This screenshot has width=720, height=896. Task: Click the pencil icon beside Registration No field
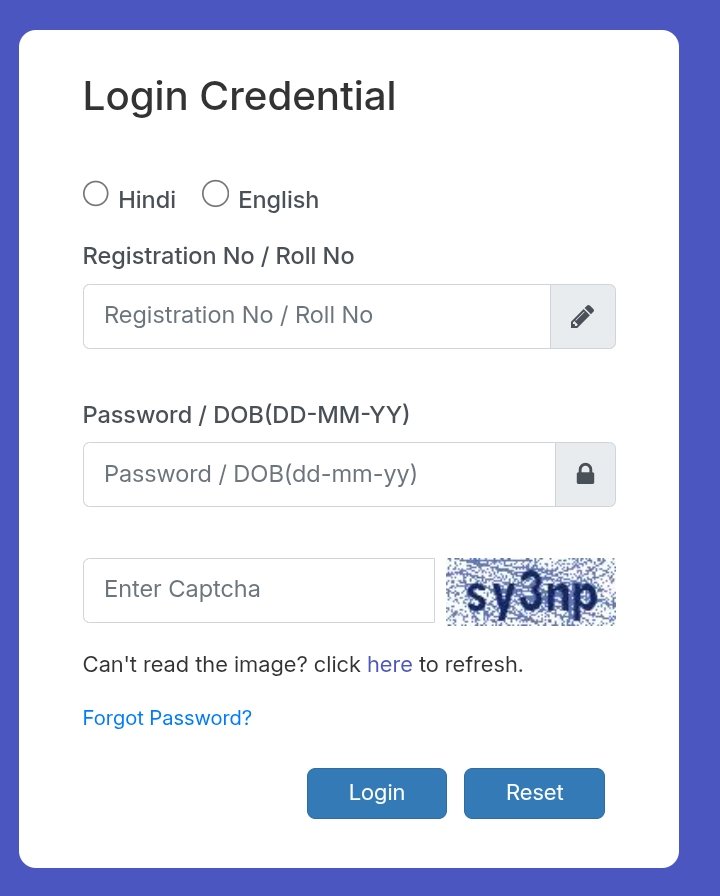point(583,317)
